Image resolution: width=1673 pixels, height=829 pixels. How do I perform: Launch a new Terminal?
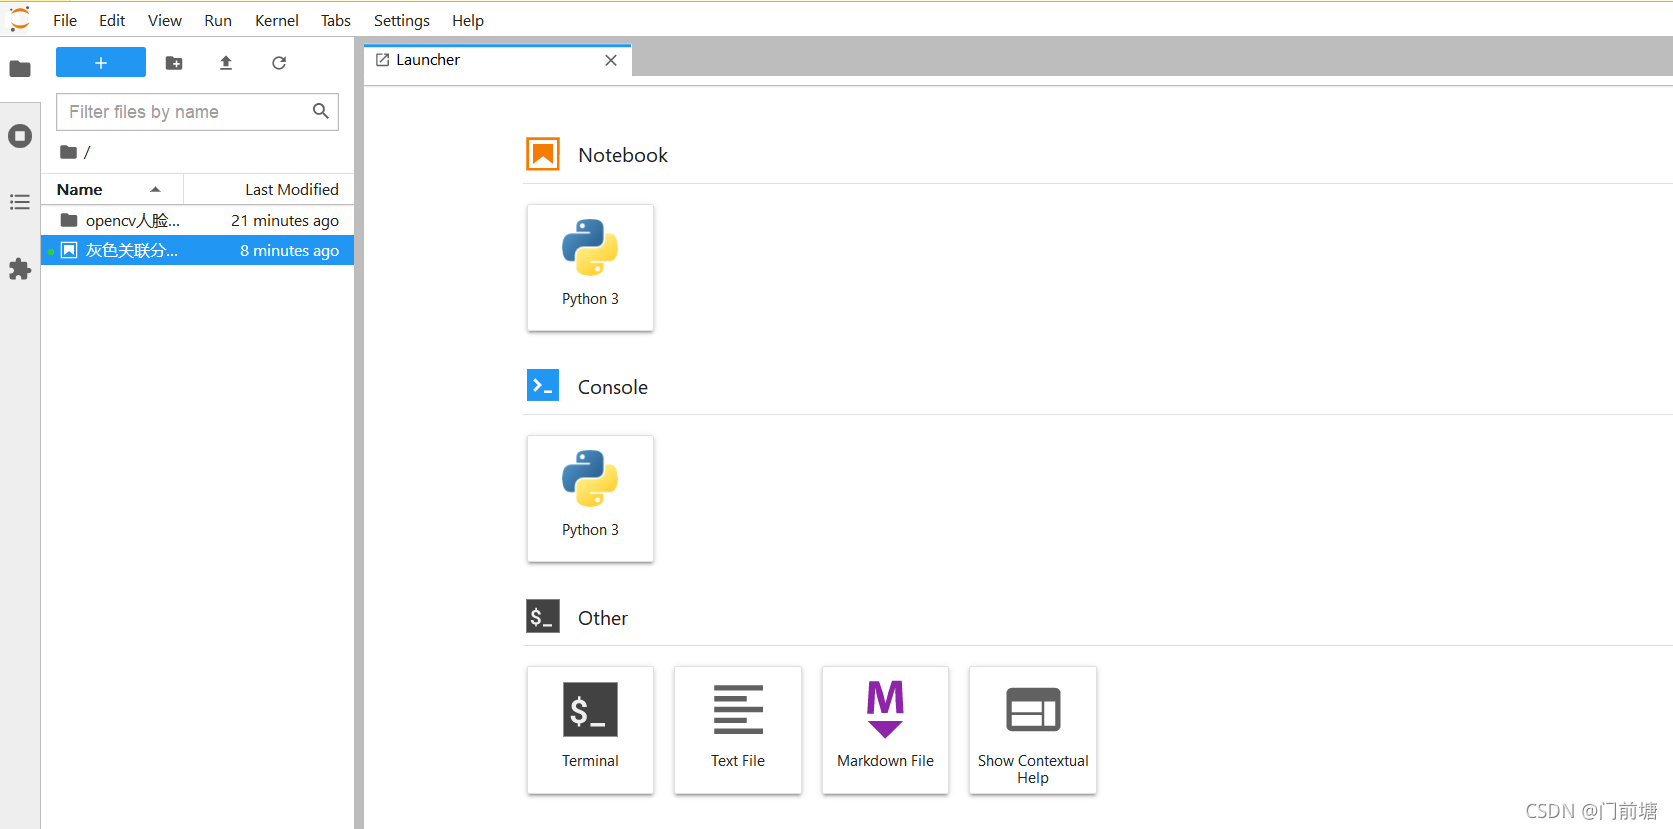tap(590, 730)
